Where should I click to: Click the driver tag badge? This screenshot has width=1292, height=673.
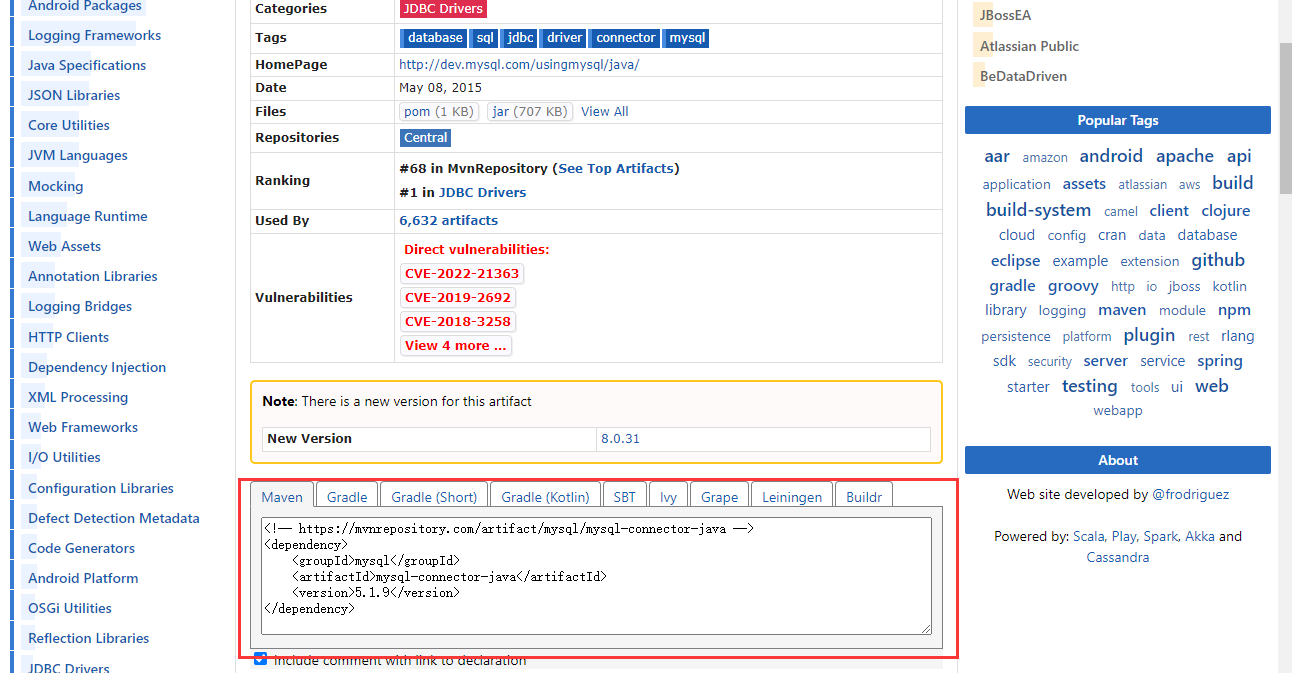click(563, 38)
